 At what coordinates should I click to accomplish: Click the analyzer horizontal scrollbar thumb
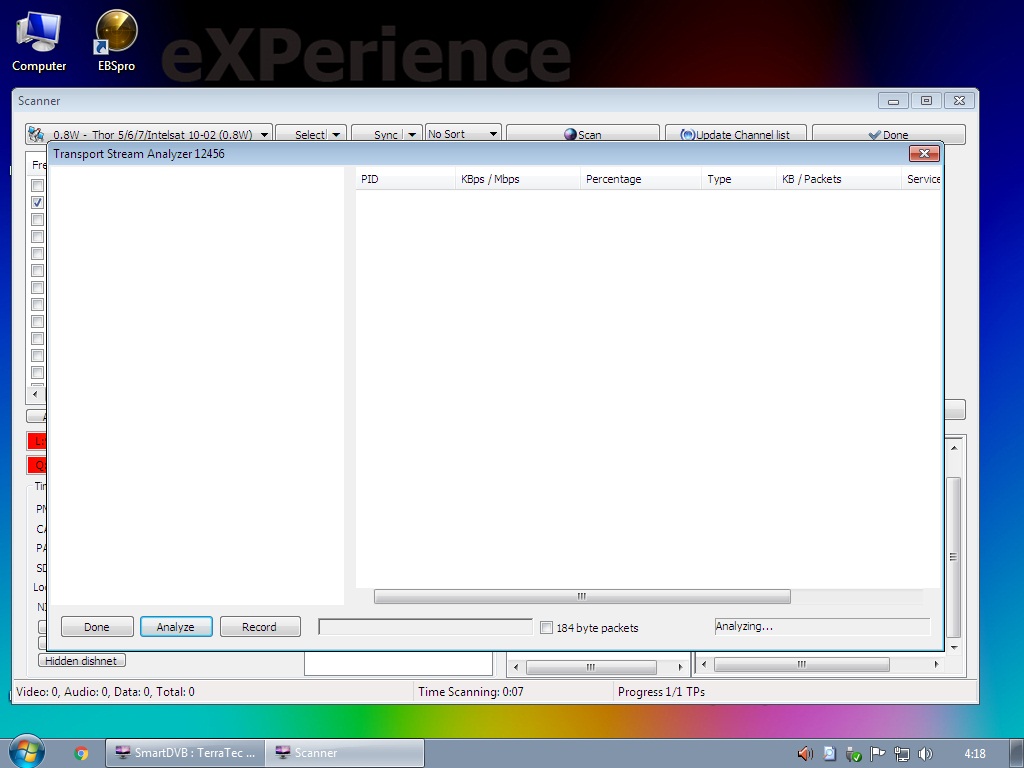[x=582, y=596]
